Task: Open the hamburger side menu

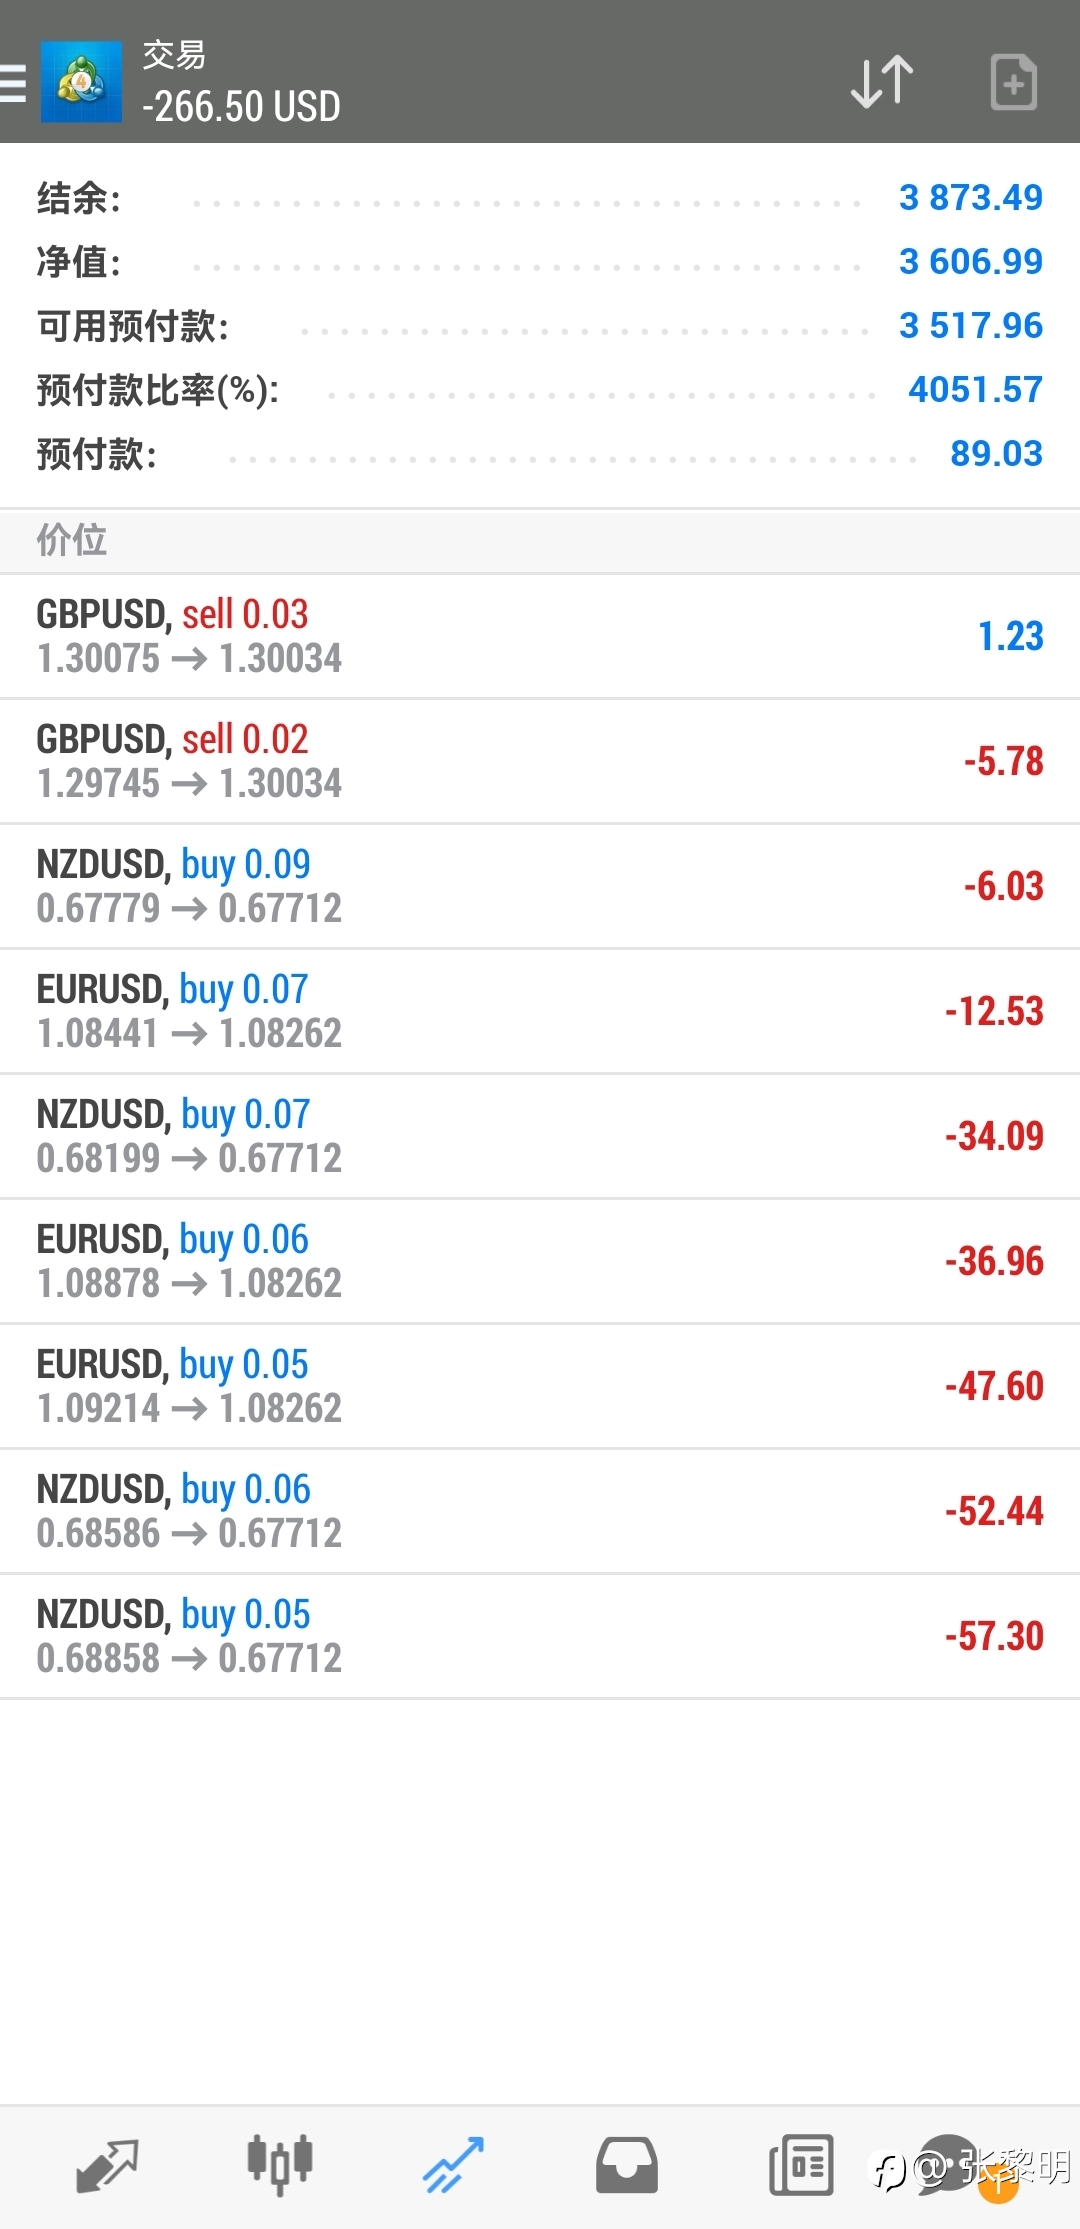Action: pyautogui.click(x=14, y=82)
